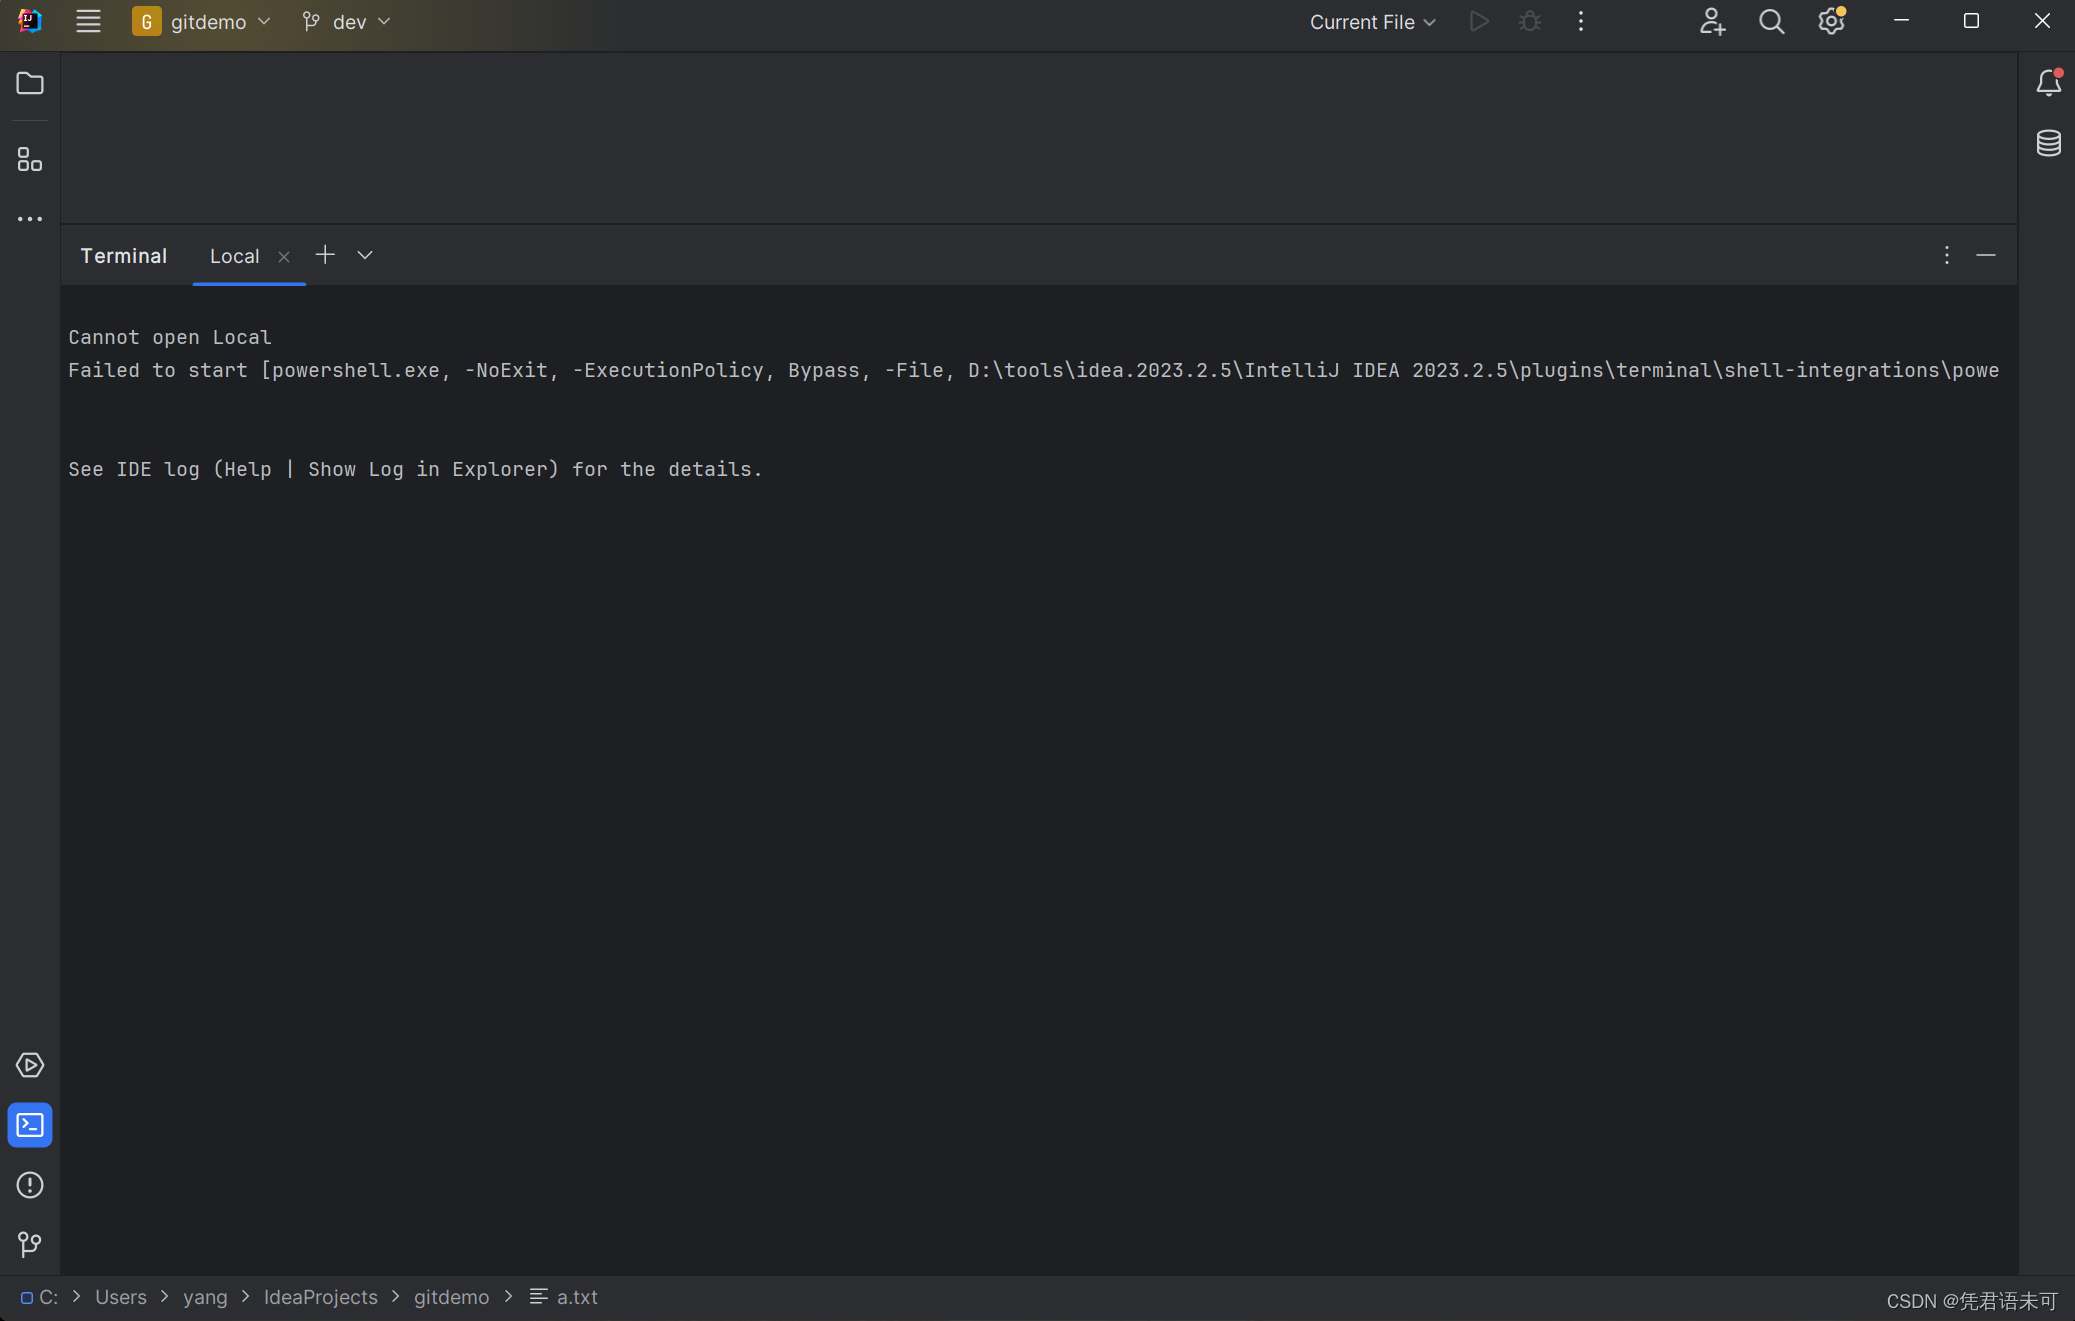2075x1321 pixels.
Task: Open the Database tool window
Action: (x=2048, y=143)
